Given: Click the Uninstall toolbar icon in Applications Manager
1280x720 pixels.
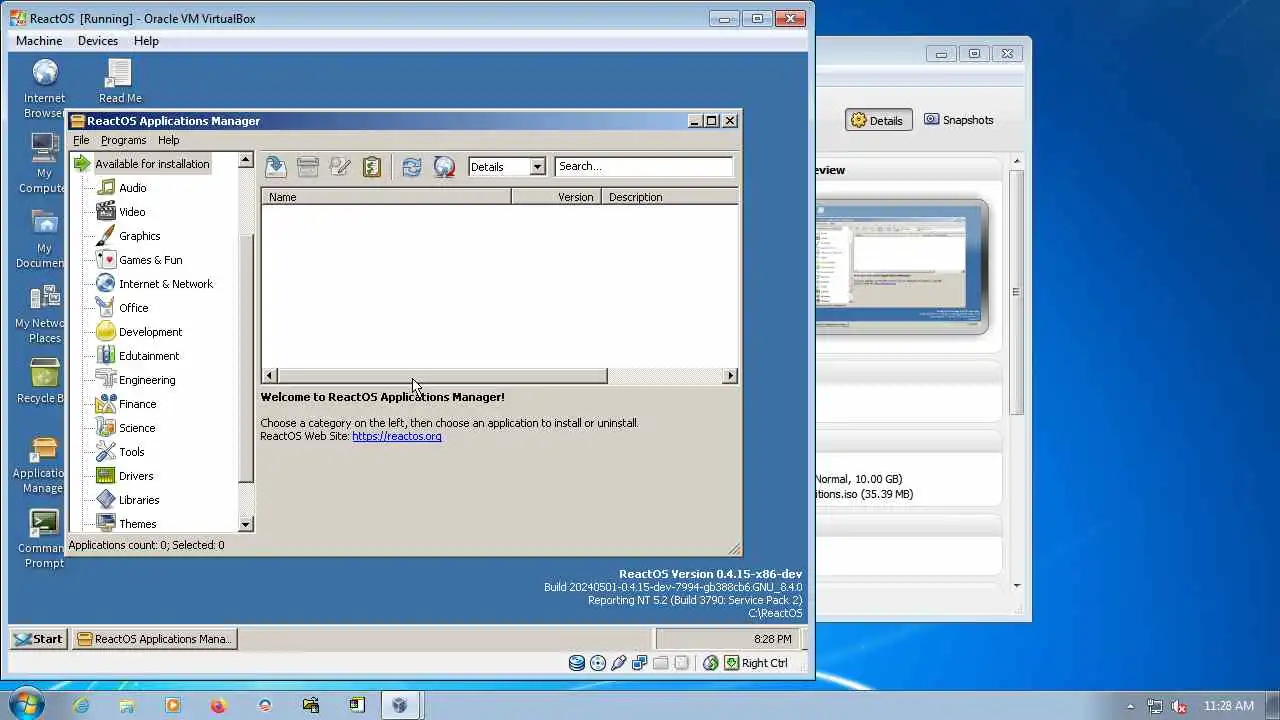Looking at the screenshot, I should (x=308, y=167).
